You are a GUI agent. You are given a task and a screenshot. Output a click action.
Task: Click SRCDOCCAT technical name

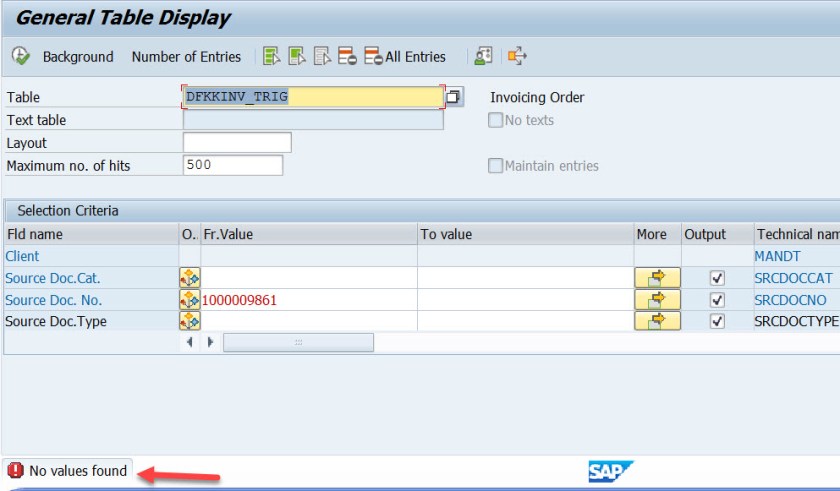tap(794, 278)
